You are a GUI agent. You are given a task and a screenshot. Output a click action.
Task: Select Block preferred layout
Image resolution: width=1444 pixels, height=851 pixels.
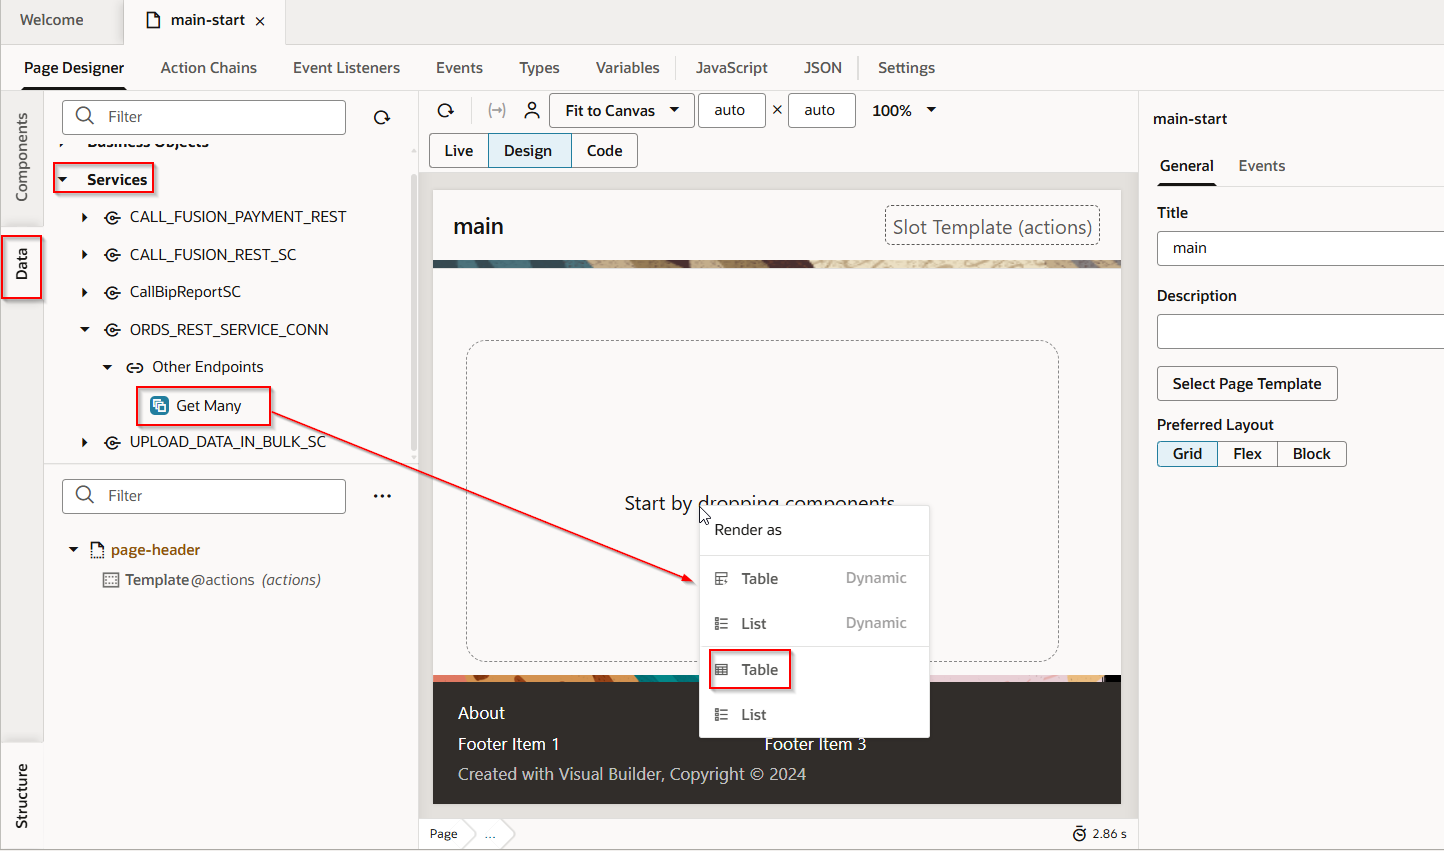point(1311,454)
